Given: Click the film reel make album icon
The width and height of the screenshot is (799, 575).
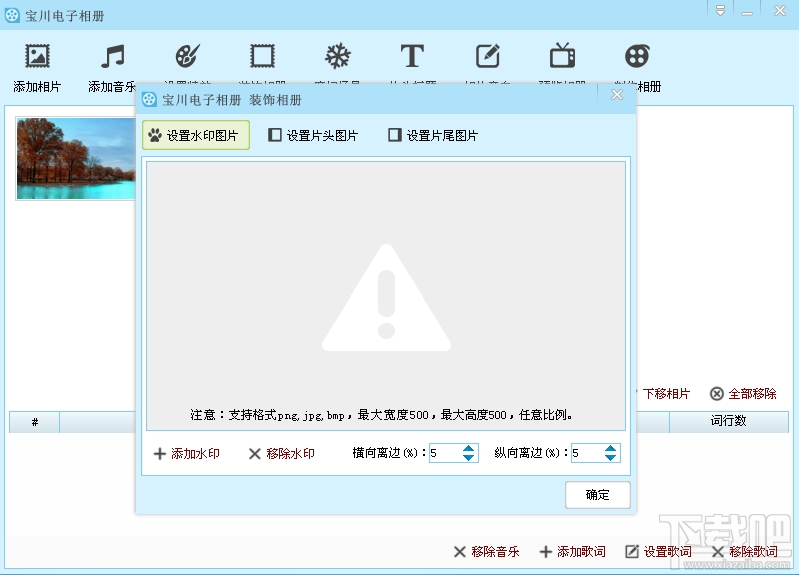Looking at the screenshot, I should pyautogui.click(x=637, y=56).
